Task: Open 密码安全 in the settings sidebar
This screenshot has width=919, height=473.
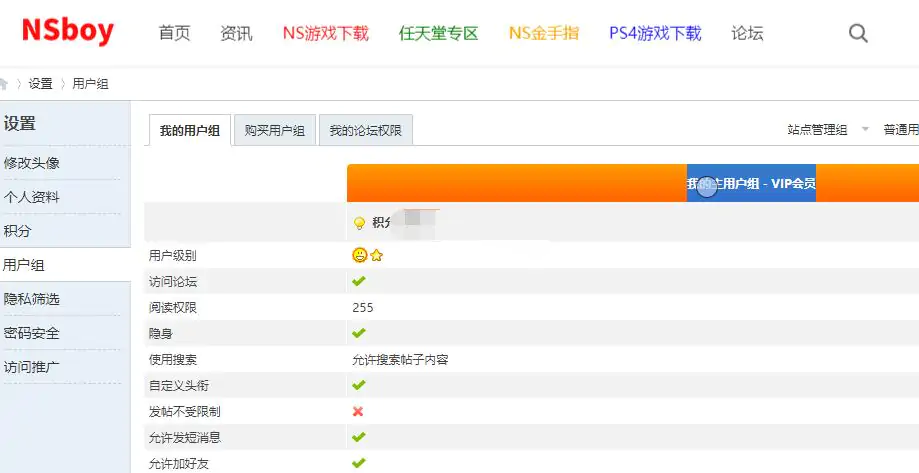Action: click(x=32, y=334)
